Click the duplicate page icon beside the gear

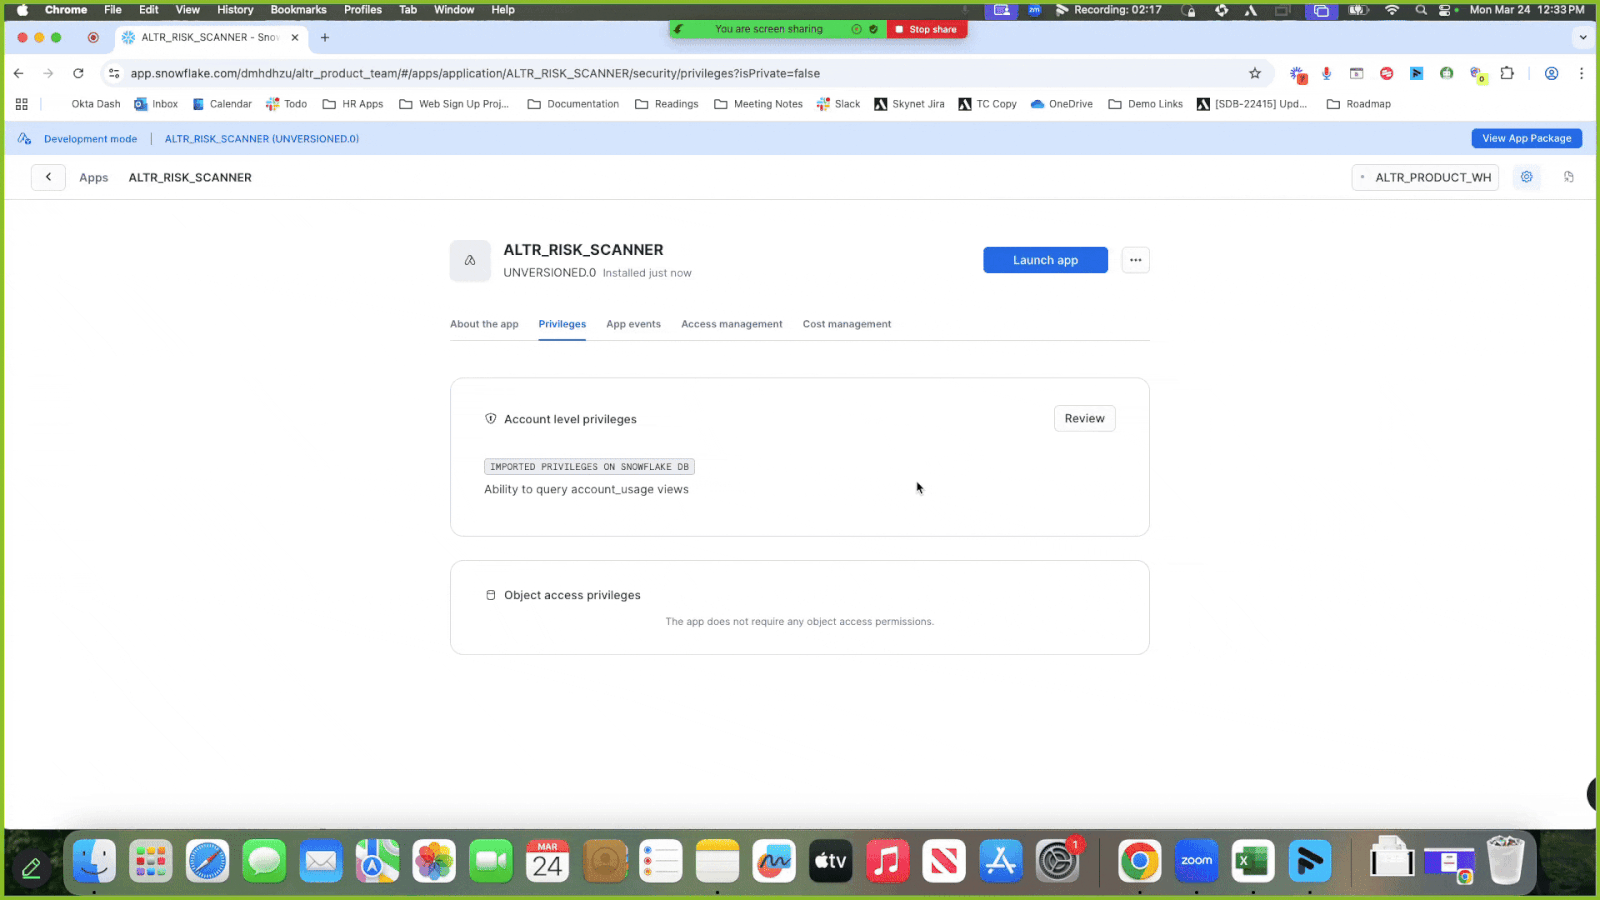click(1568, 177)
